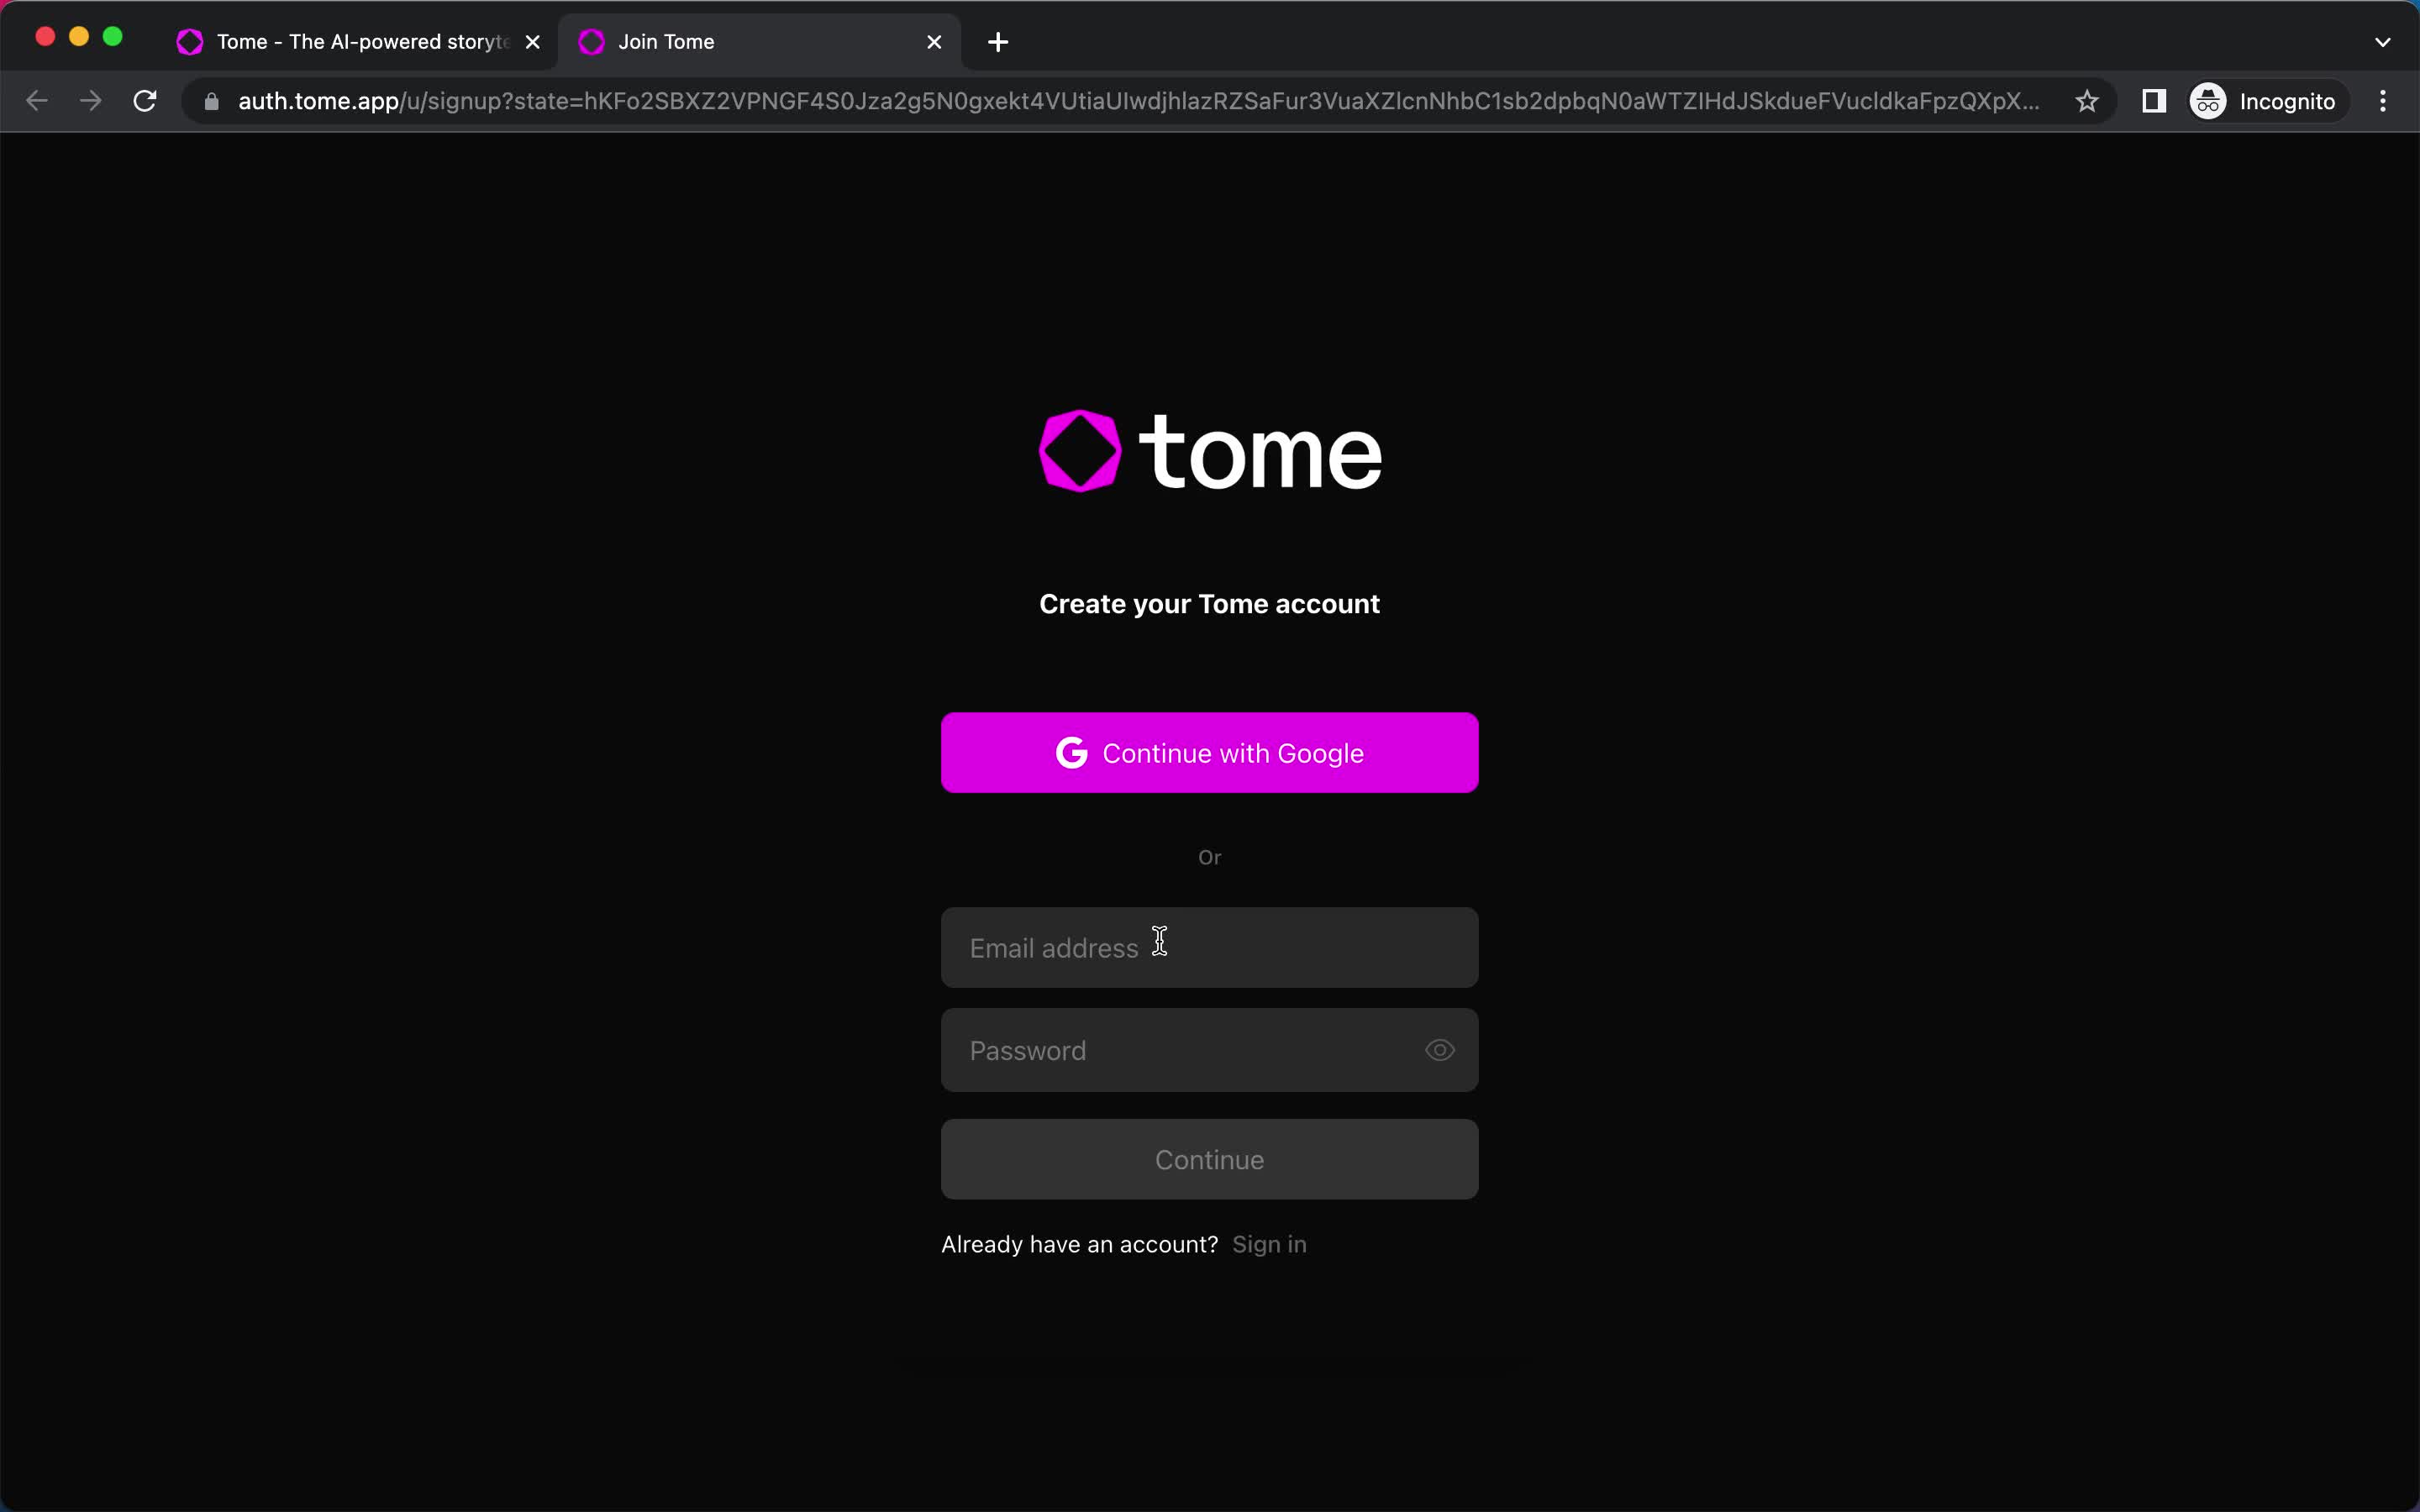Go forward in browser history
2420x1512 pixels.
pyautogui.click(x=91, y=101)
